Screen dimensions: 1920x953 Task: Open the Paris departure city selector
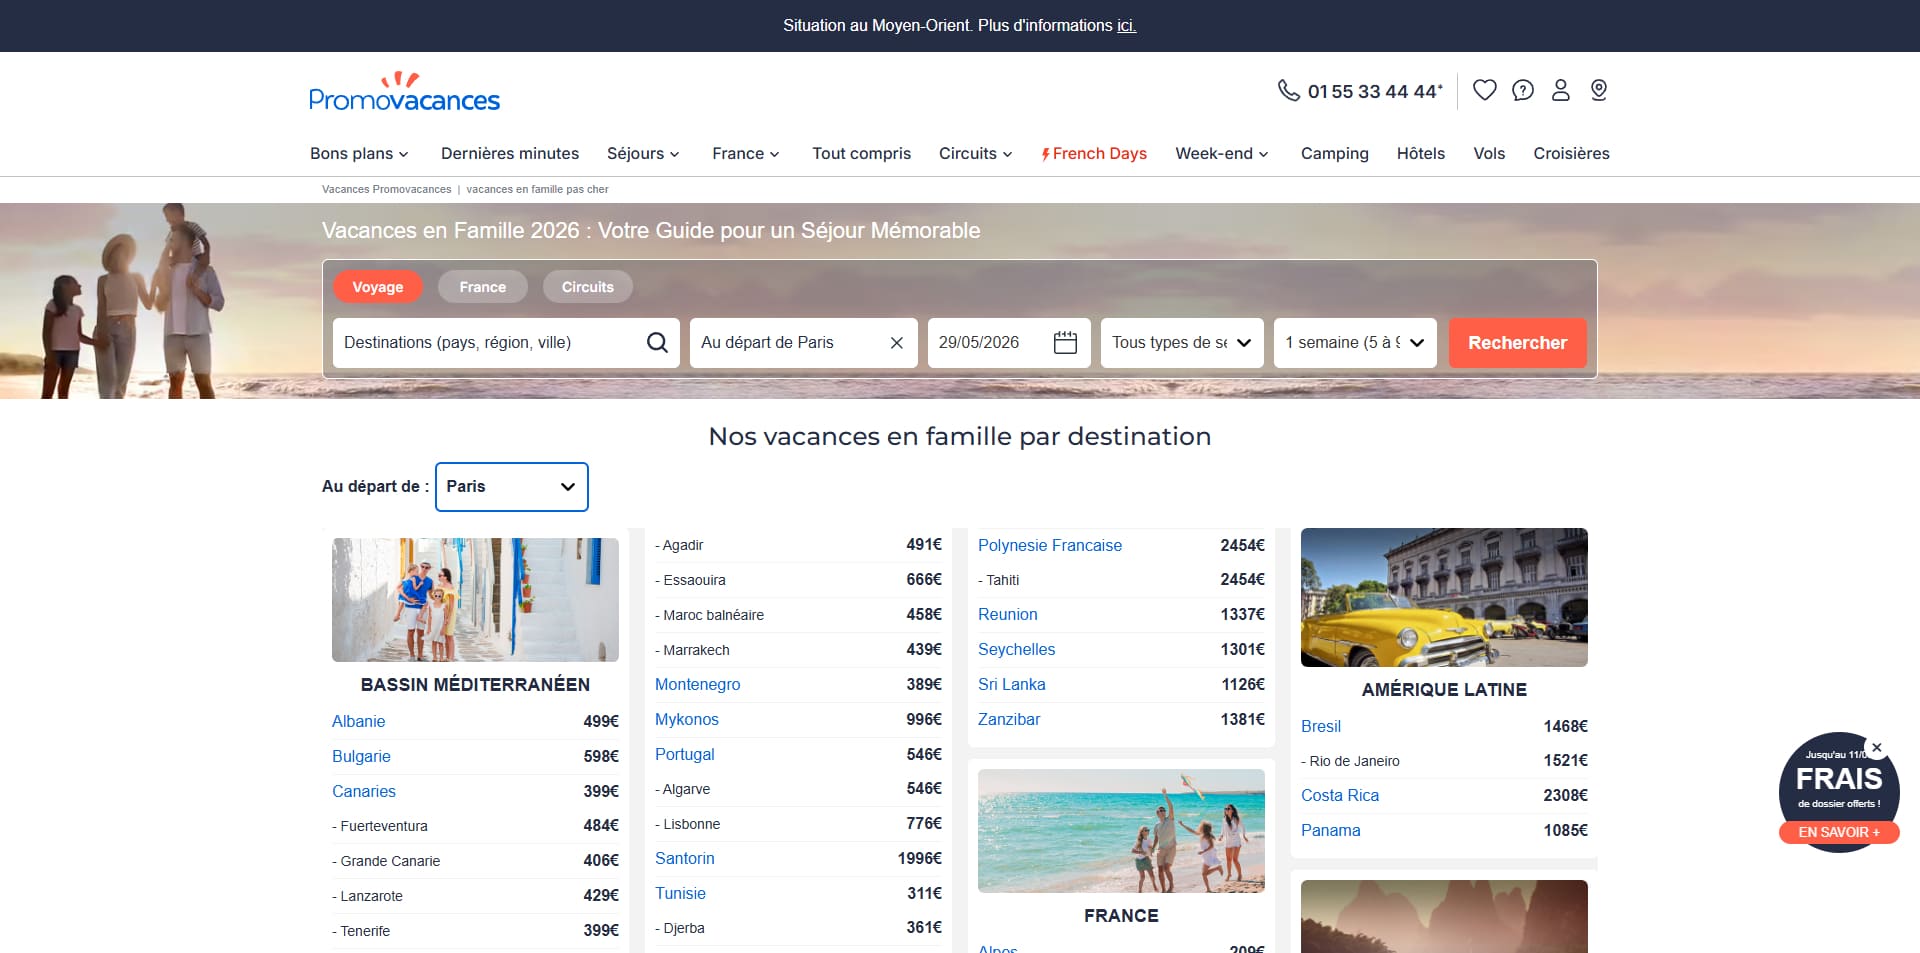512,487
